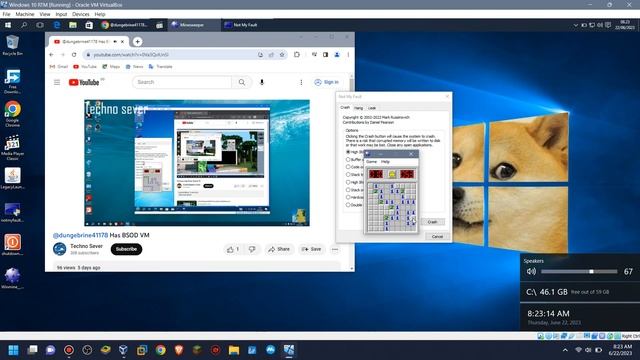Click Minesweeper in the guest taskbar
640x360 pixels.
pyautogui.click(x=194, y=25)
